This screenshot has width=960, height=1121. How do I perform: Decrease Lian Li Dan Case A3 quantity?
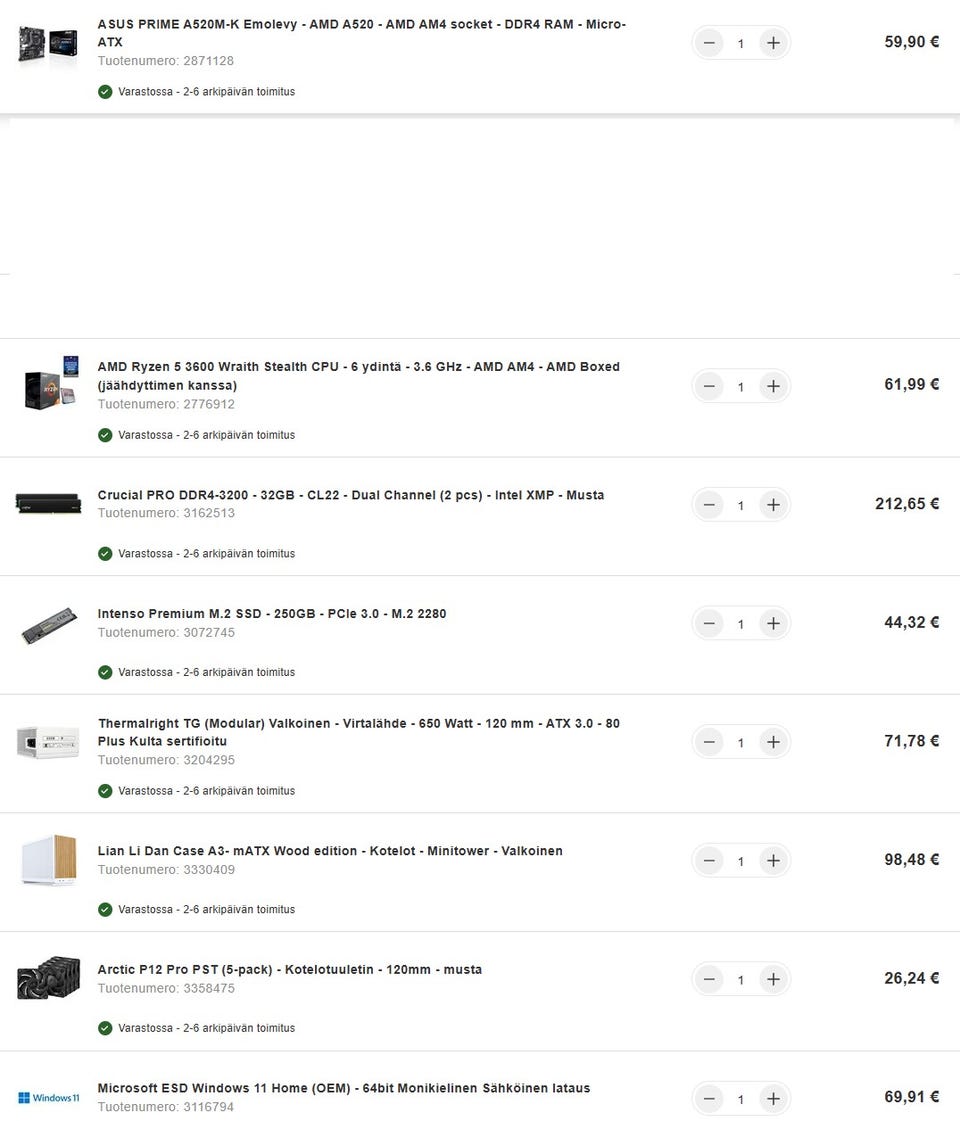709,861
